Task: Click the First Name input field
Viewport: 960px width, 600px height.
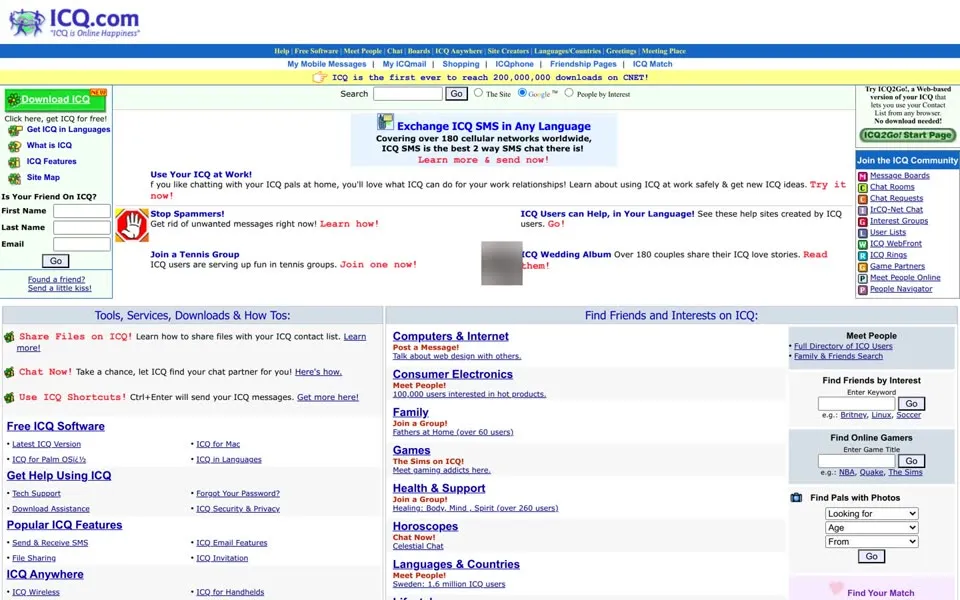Action: point(82,211)
